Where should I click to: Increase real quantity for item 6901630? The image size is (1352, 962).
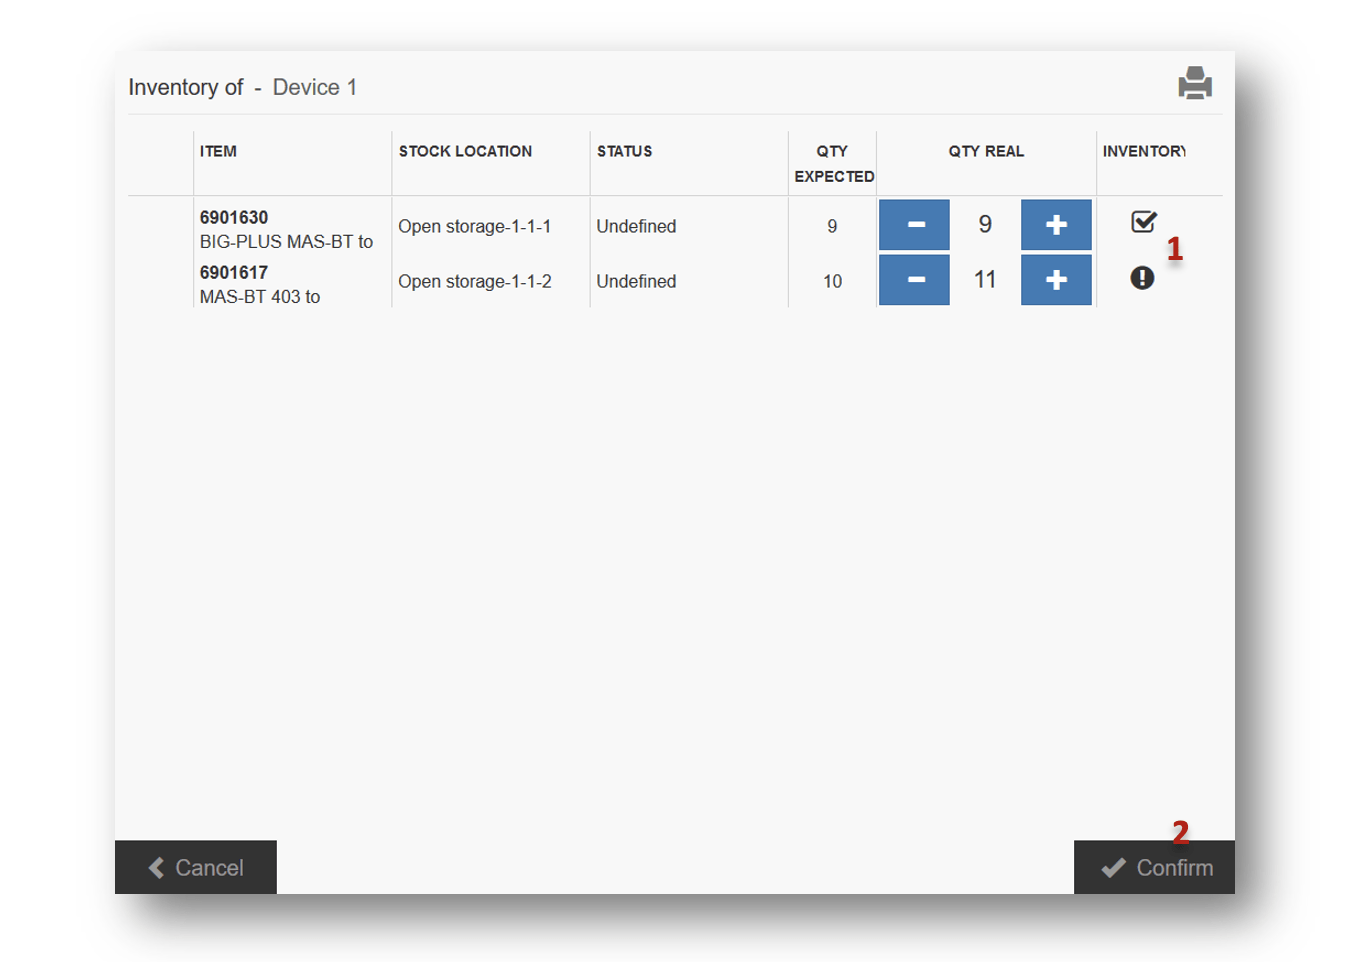pos(1055,225)
